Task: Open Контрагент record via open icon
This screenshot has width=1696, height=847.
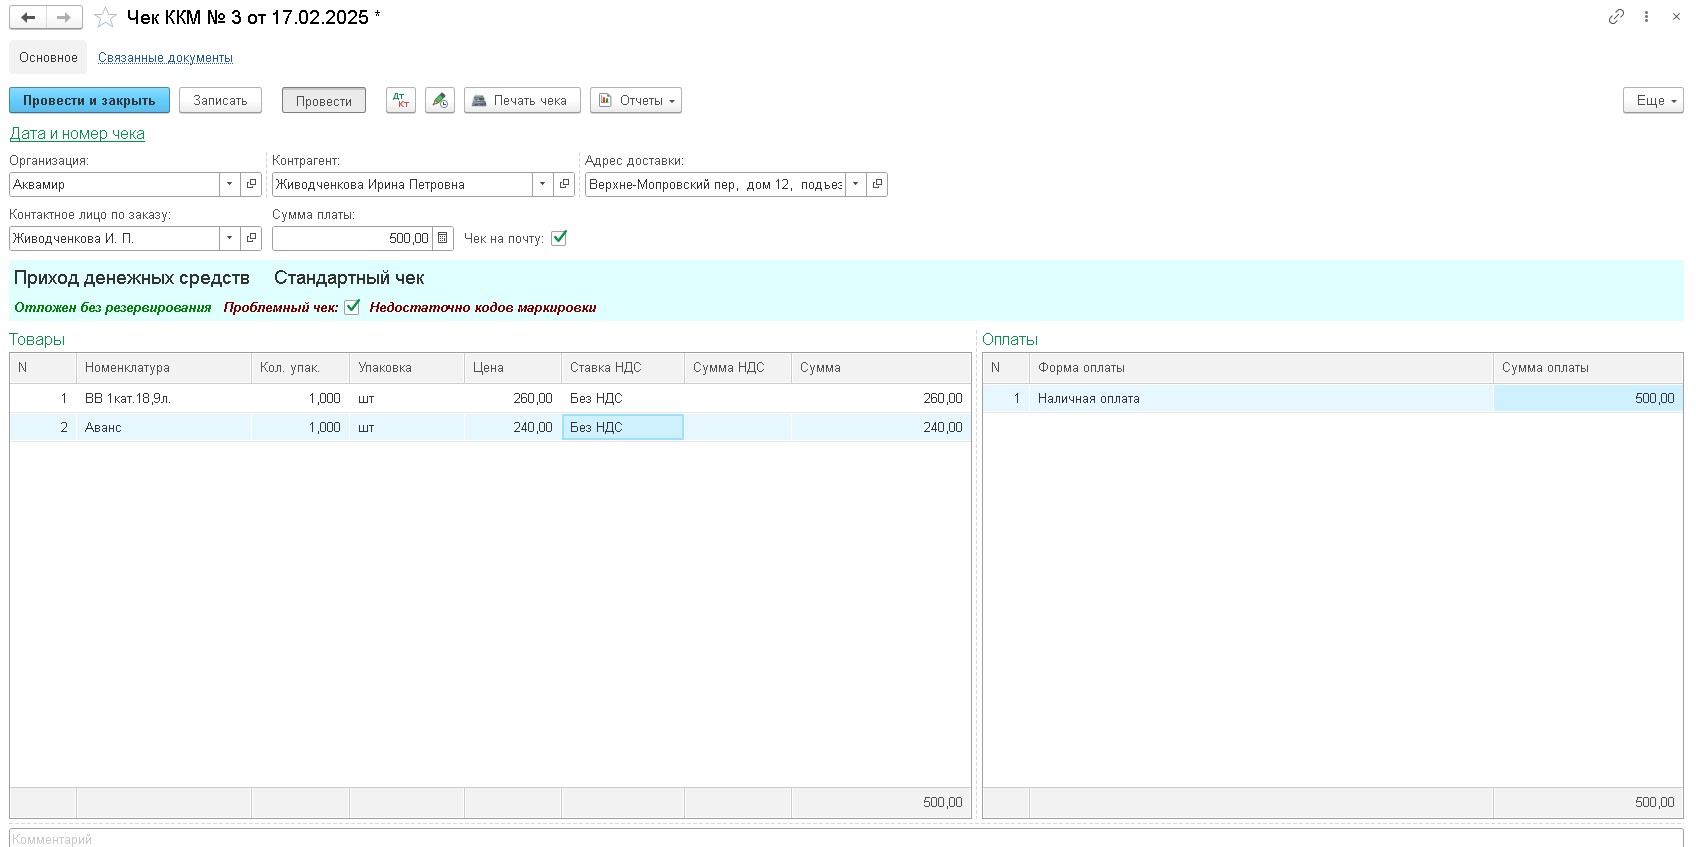Action: click(565, 184)
